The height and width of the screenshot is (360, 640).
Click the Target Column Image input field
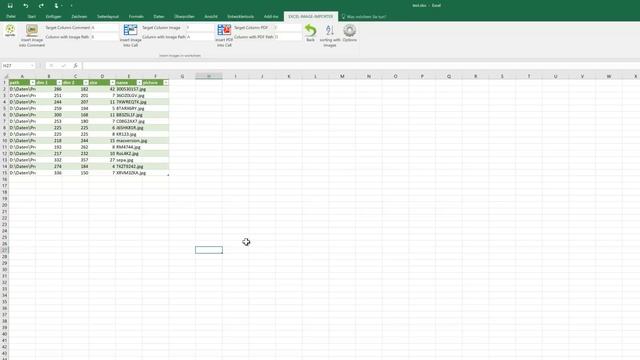click(199, 28)
